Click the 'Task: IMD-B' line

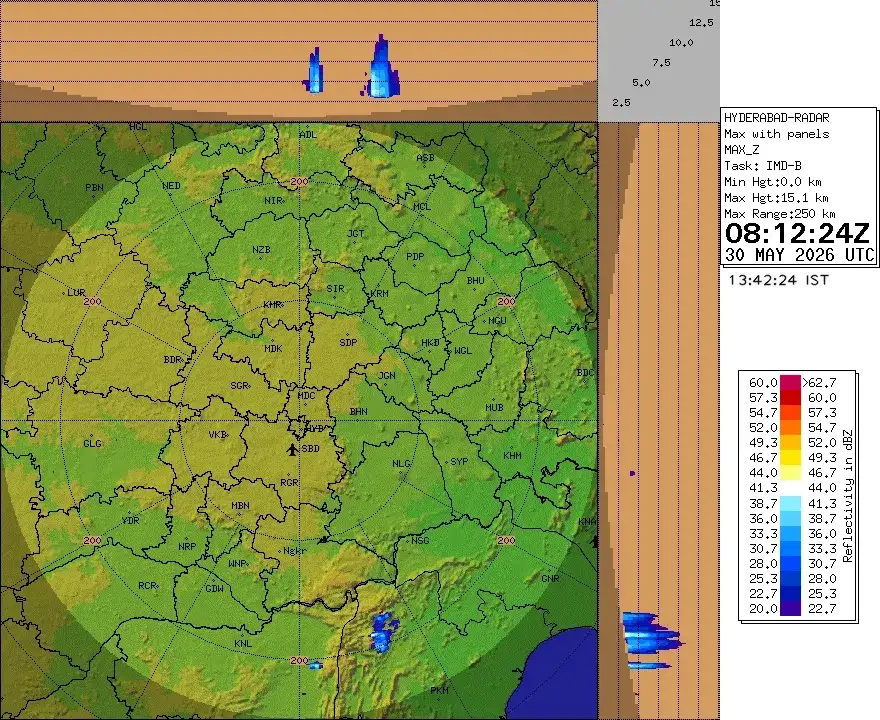[763, 166]
